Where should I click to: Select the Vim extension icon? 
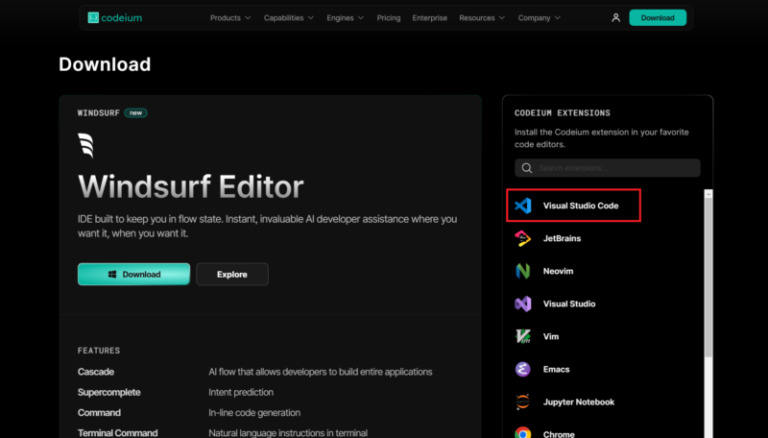point(522,336)
